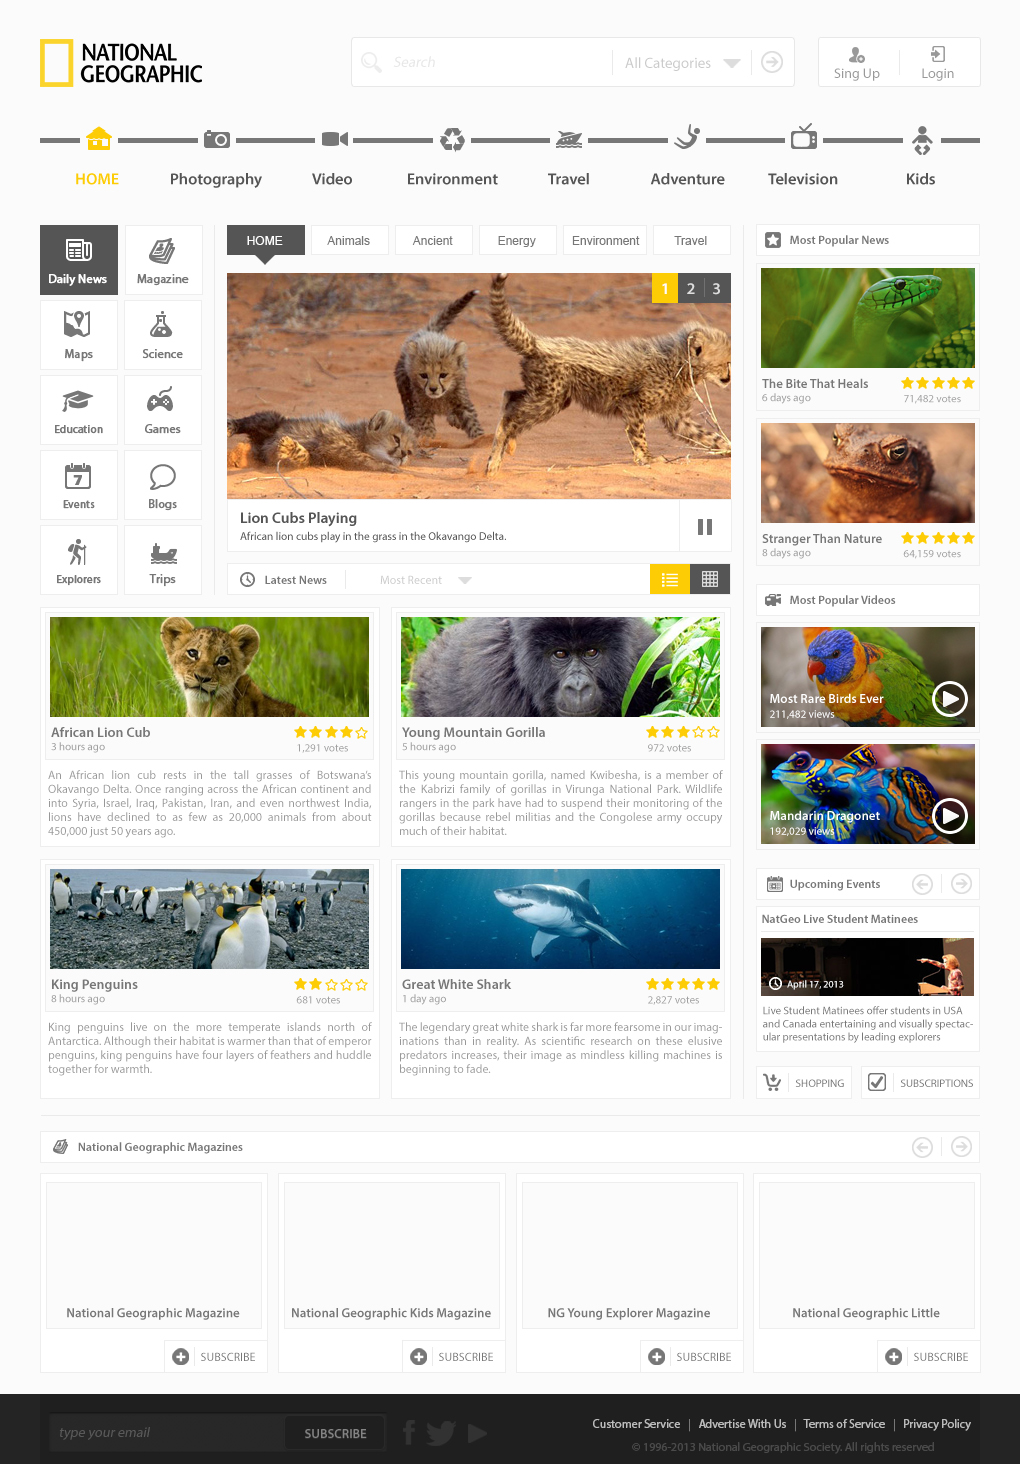Open the Events calendar tile
Screen dimensions: 1020x1464
click(x=79, y=485)
